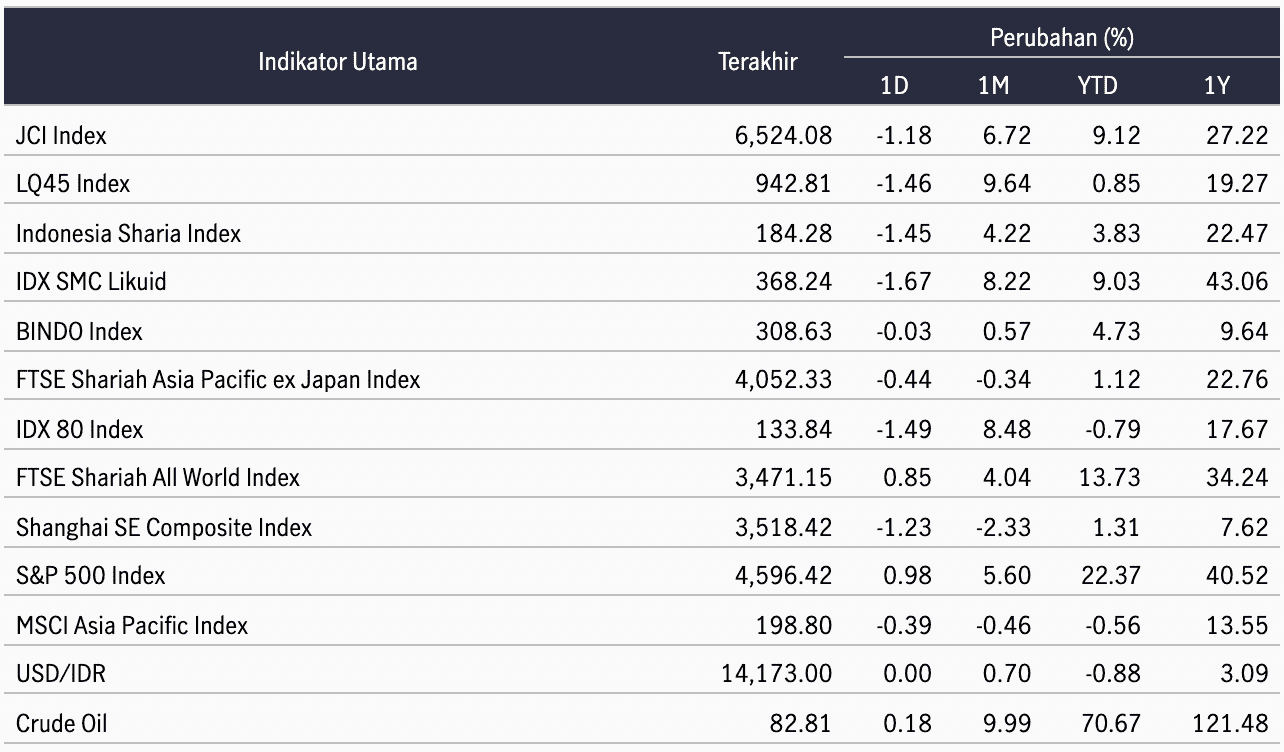Click the 'Indikator Utama' column header
Image resolution: width=1284 pixels, height=752 pixels.
pos(338,62)
